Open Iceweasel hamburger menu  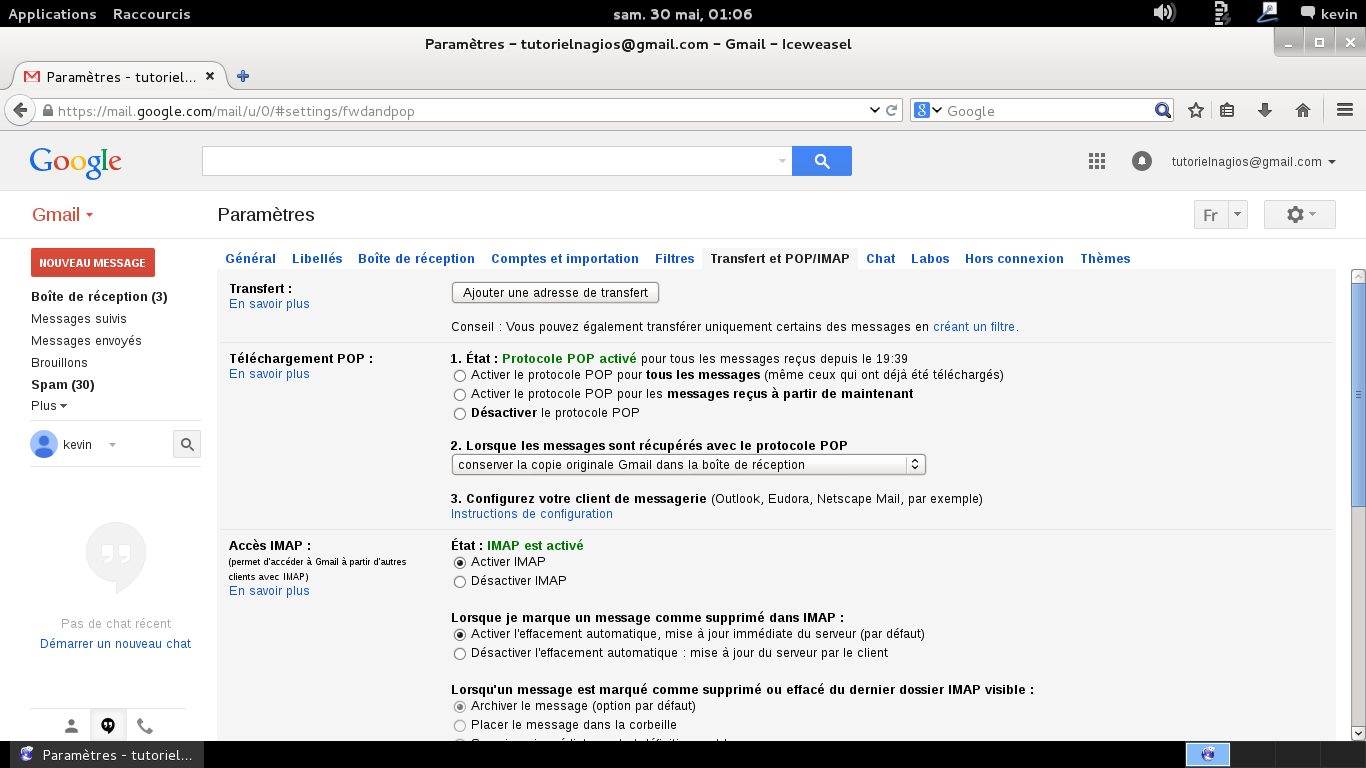tap(1344, 110)
